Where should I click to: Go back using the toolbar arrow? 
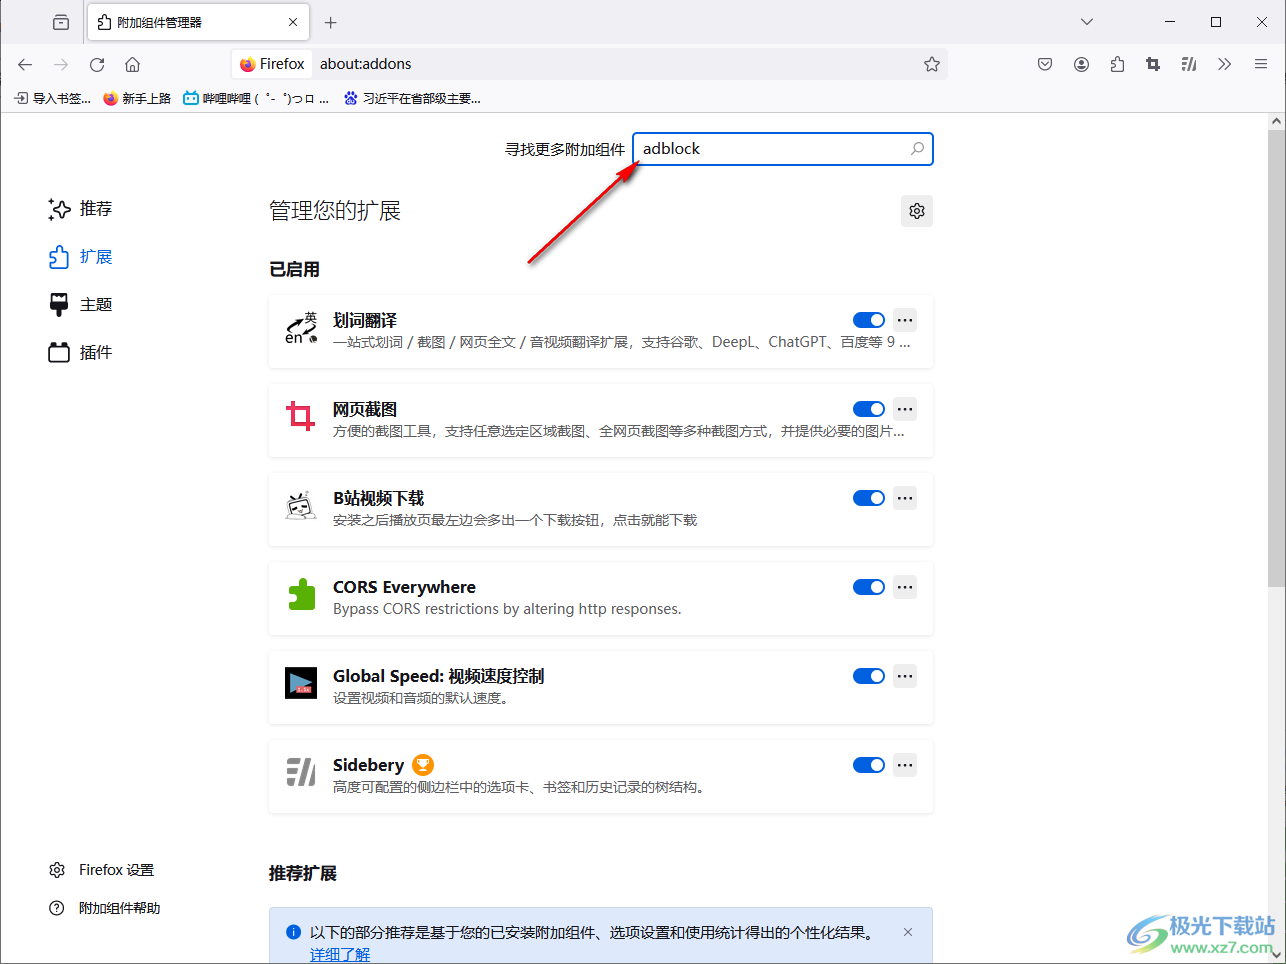[25, 64]
